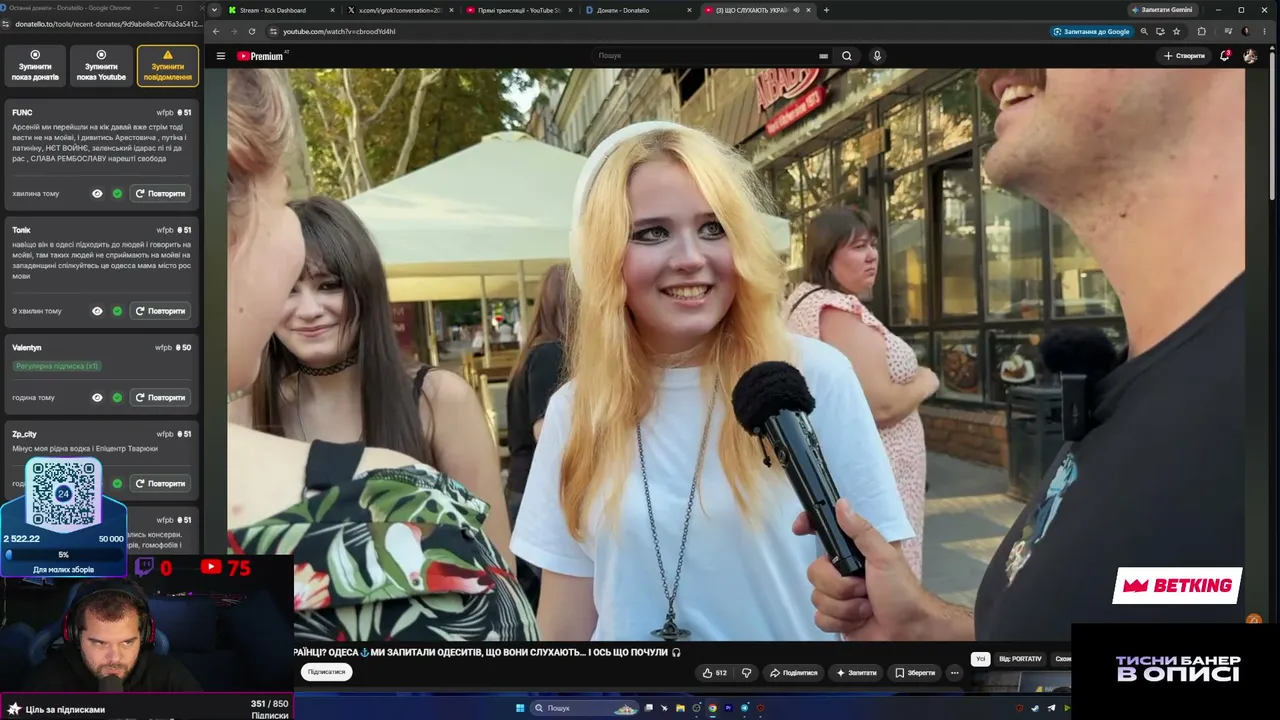Viewport: 1280px width, 720px height.
Task: Go back in the Chrome browser
Action: [216, 31]
